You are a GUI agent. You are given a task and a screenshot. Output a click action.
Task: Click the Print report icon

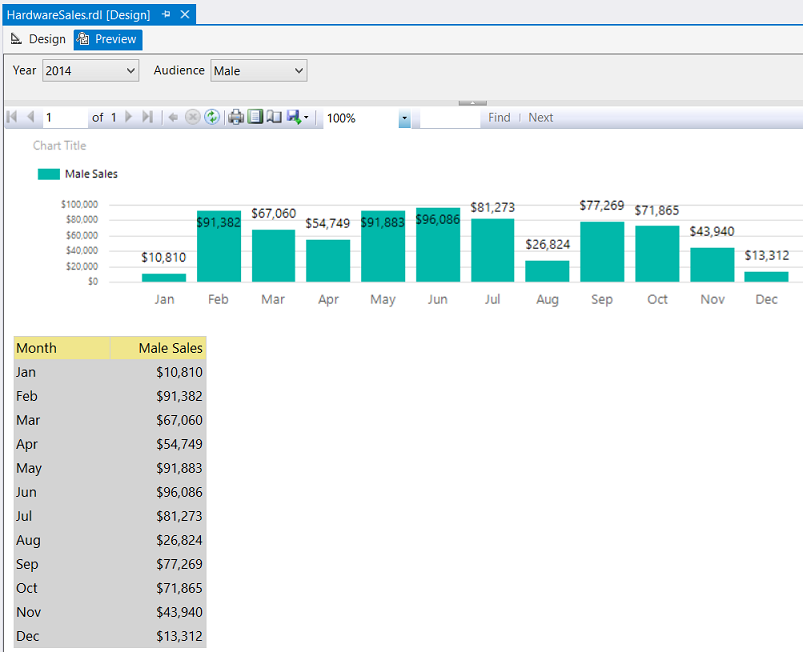coord(236,117)
